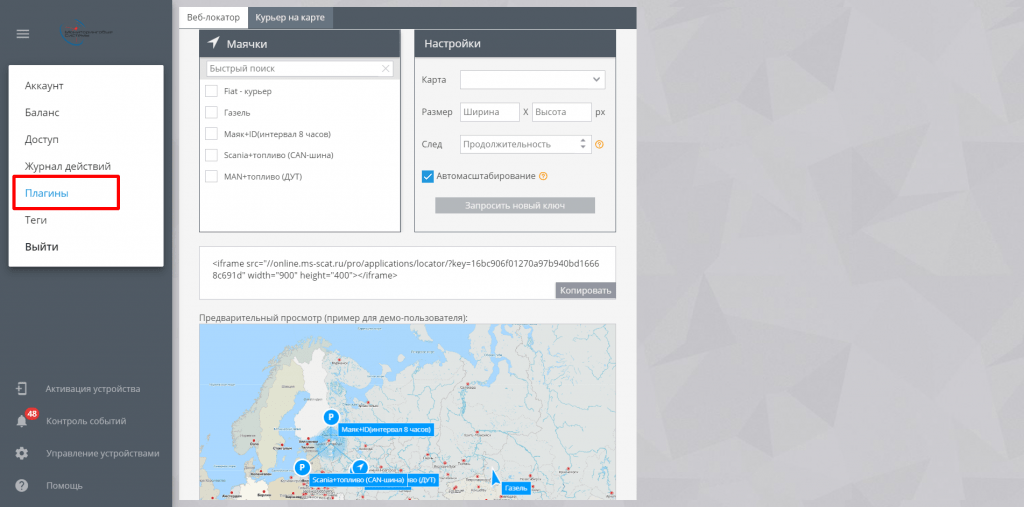Click the device management gear icon
Image resolution: width=1024 pixels, height=507 pixels.
click(x=21, y=453)
